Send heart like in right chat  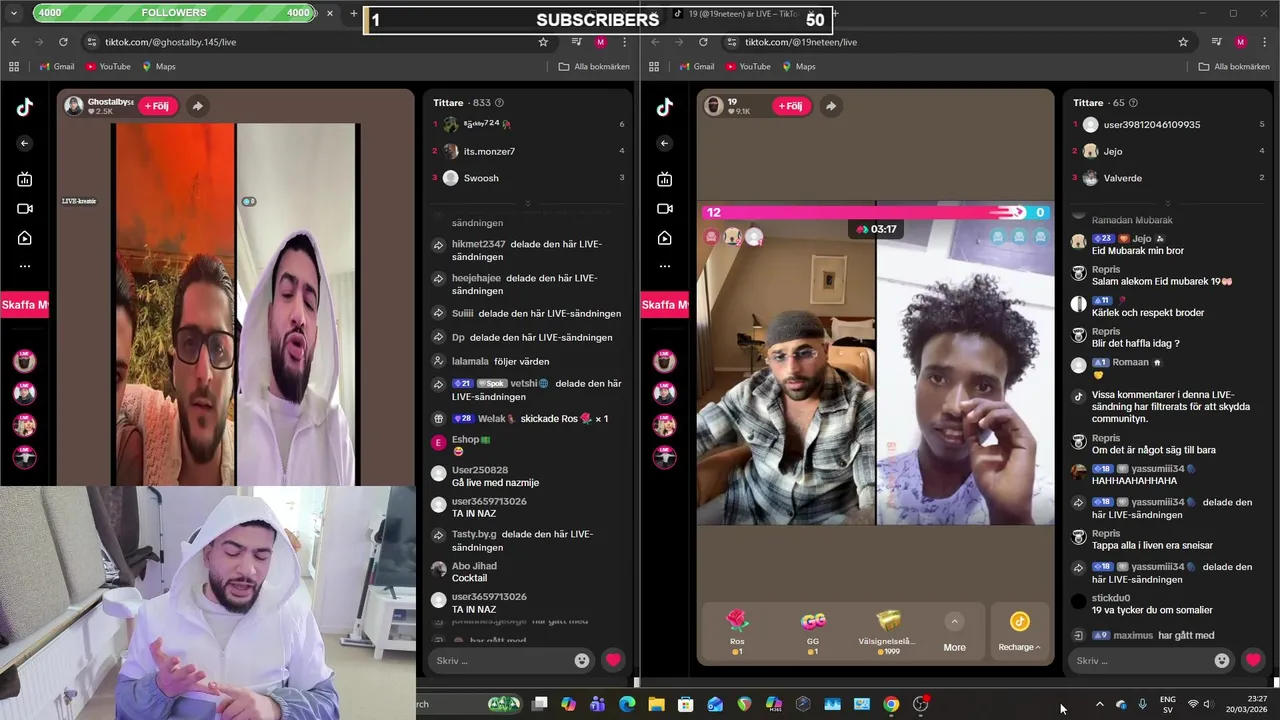click(x=1253, y=660)
